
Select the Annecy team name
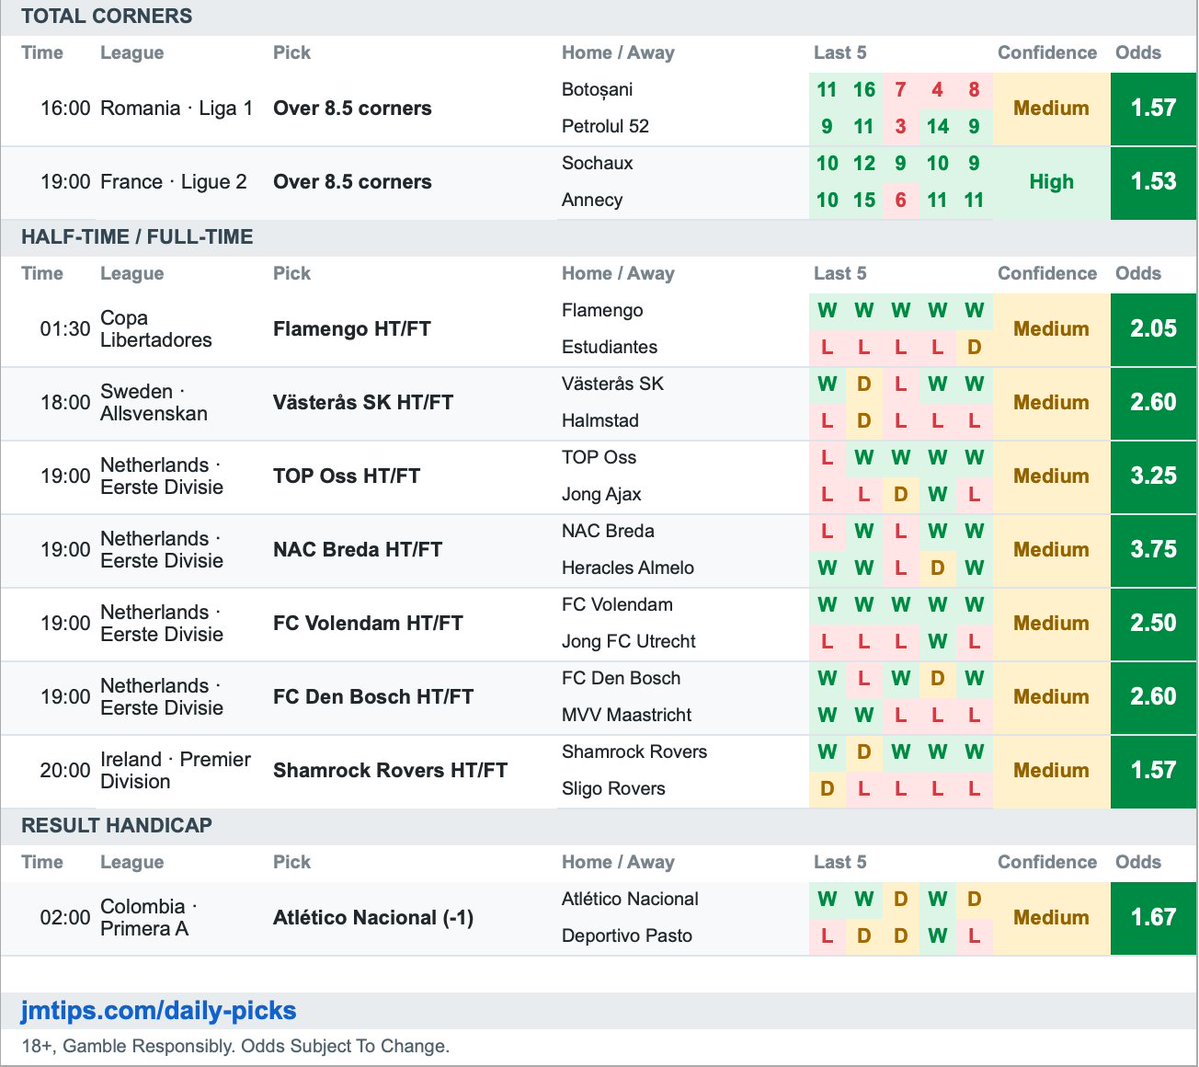tap(592, 200)
